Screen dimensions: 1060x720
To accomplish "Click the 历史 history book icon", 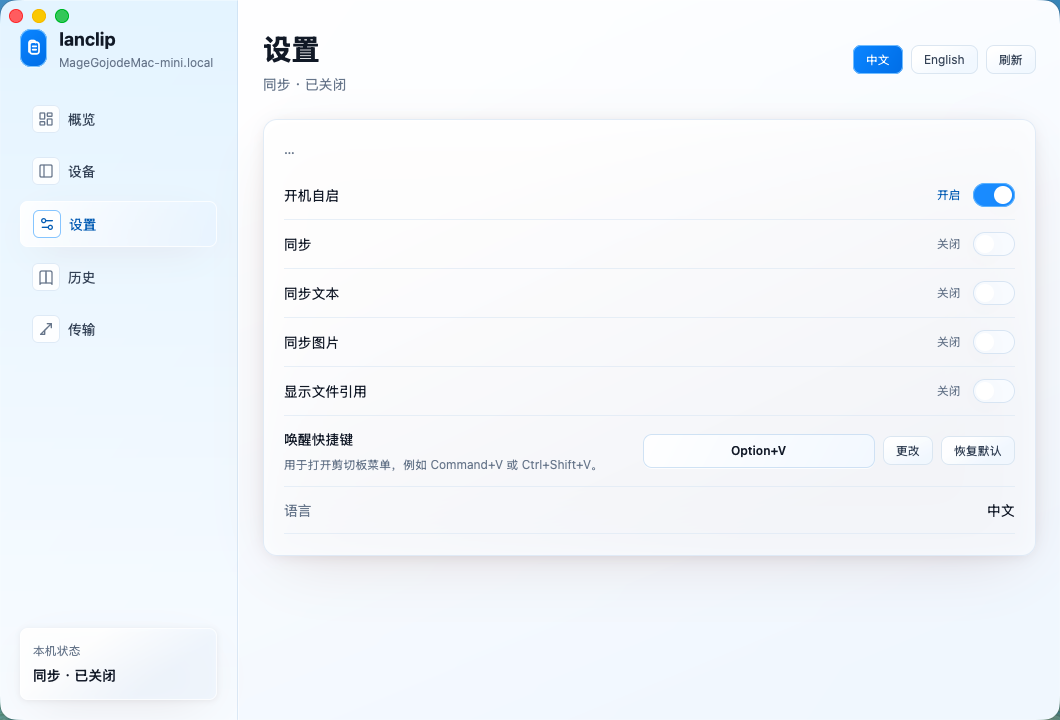I will click(x=46, y=277).
